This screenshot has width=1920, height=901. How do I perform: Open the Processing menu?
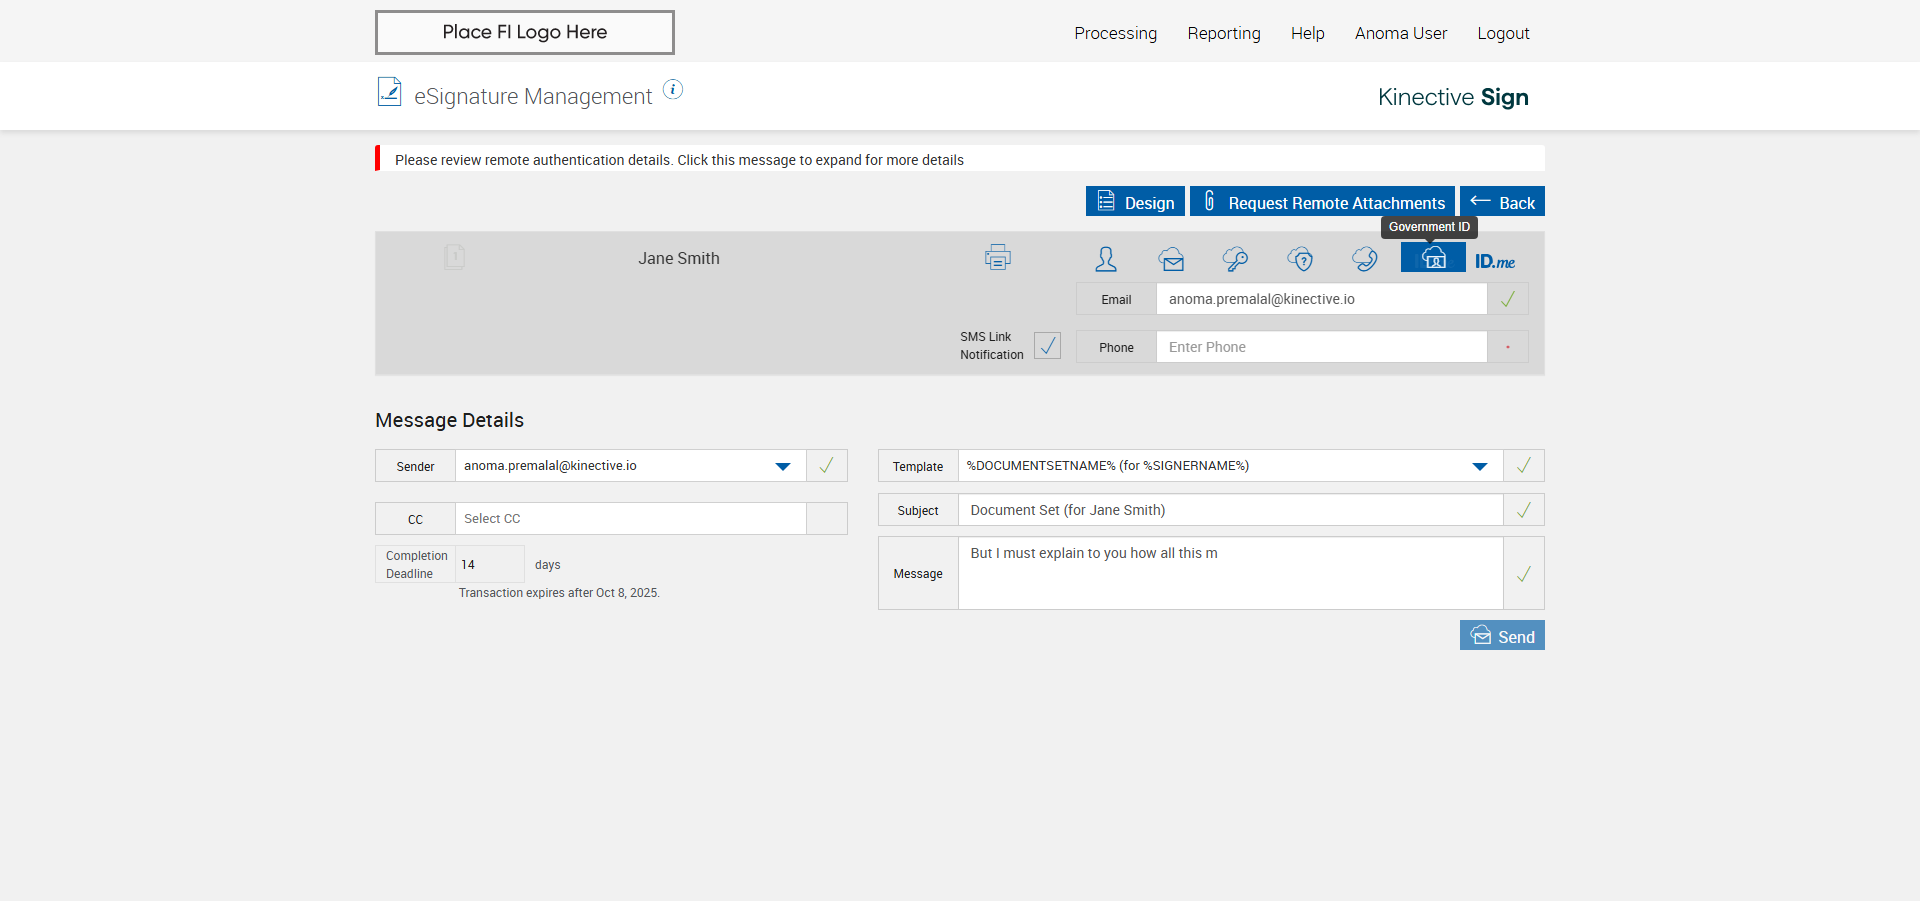1115,33
